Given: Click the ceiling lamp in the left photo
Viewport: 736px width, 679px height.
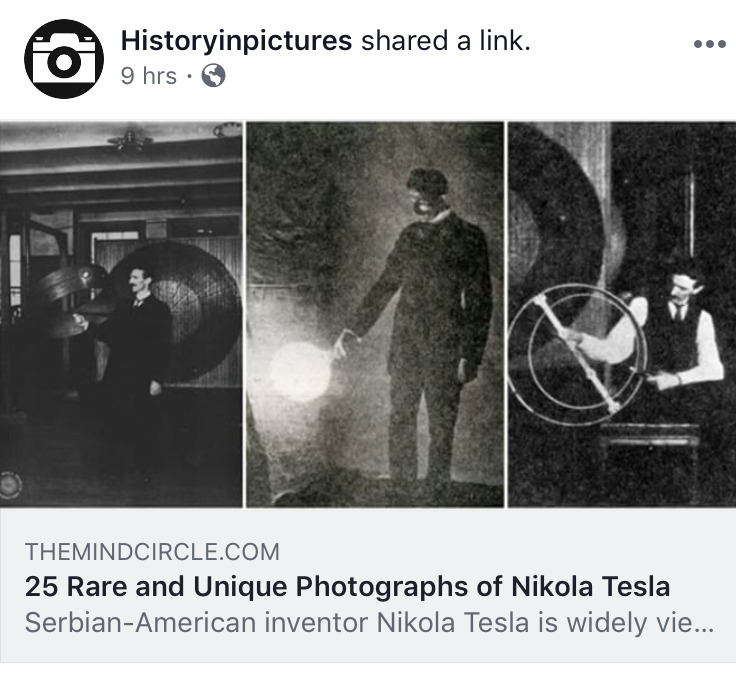Looking at the screenshot, I should 130,141.
